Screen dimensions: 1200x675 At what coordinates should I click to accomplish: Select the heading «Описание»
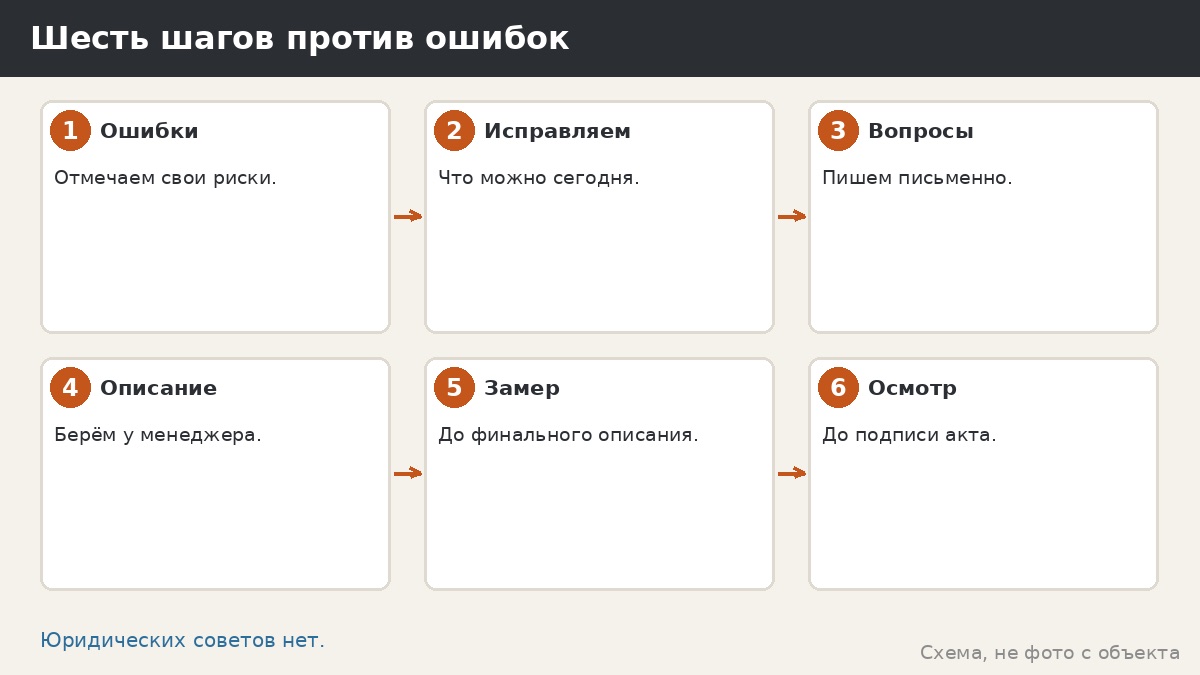158,389
